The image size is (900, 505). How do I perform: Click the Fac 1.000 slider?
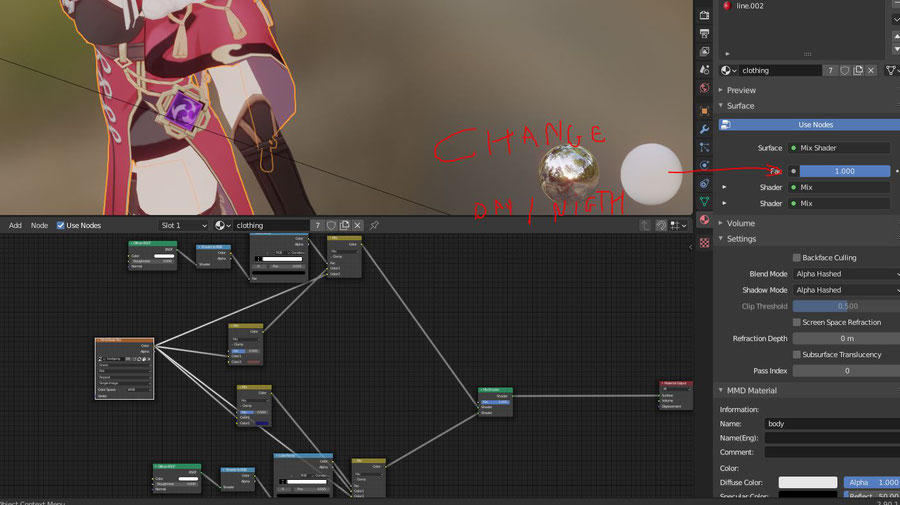[844, 171]
